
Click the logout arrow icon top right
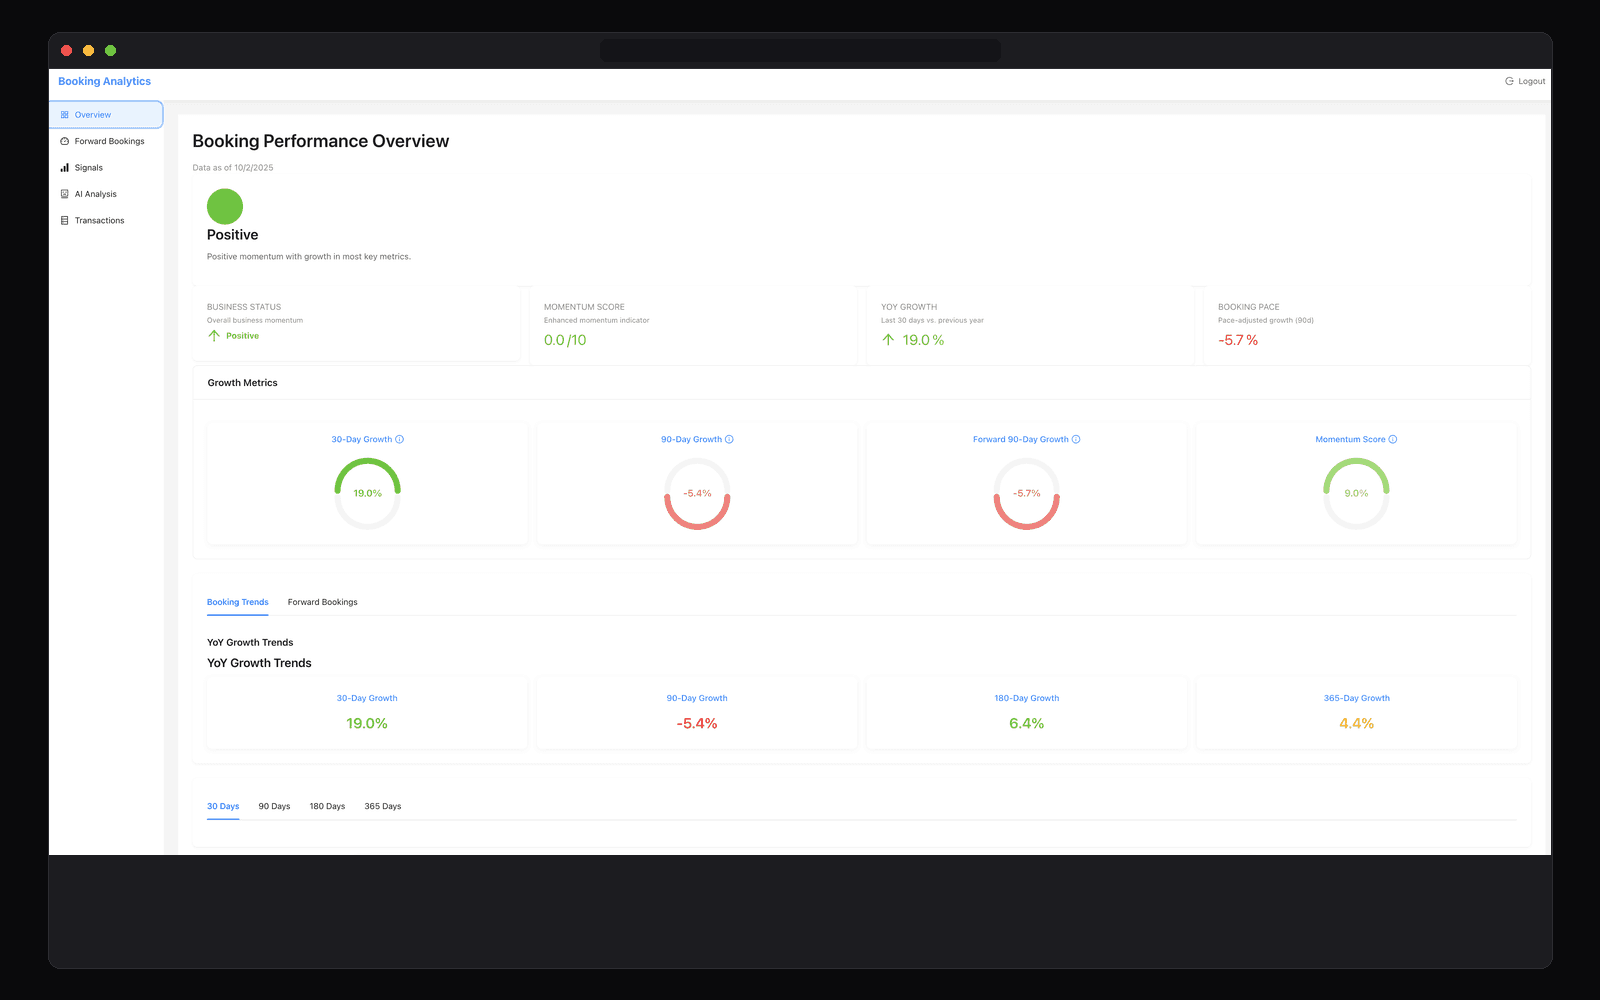(x=1508, y=81)
